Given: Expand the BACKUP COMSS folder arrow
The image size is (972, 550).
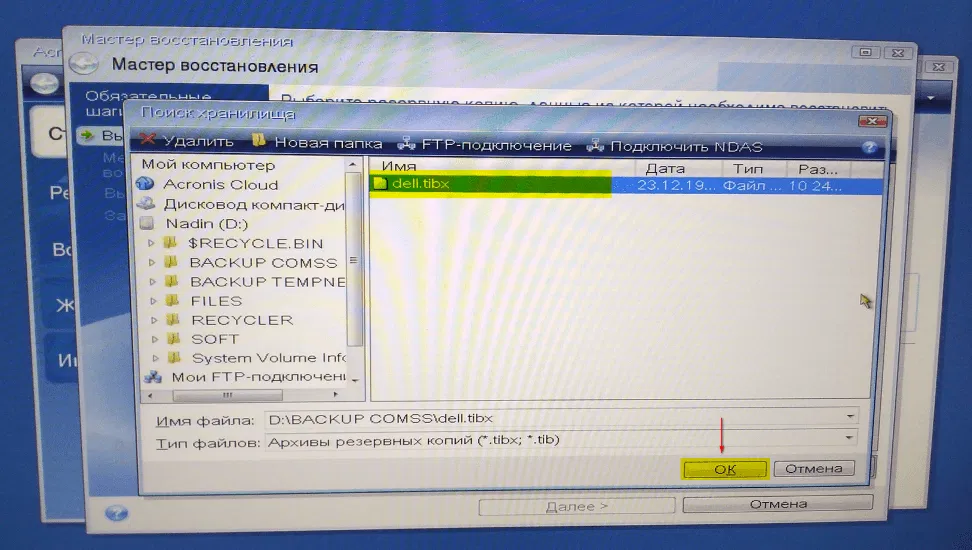Looking at the screenshot, I should [152, 262].
